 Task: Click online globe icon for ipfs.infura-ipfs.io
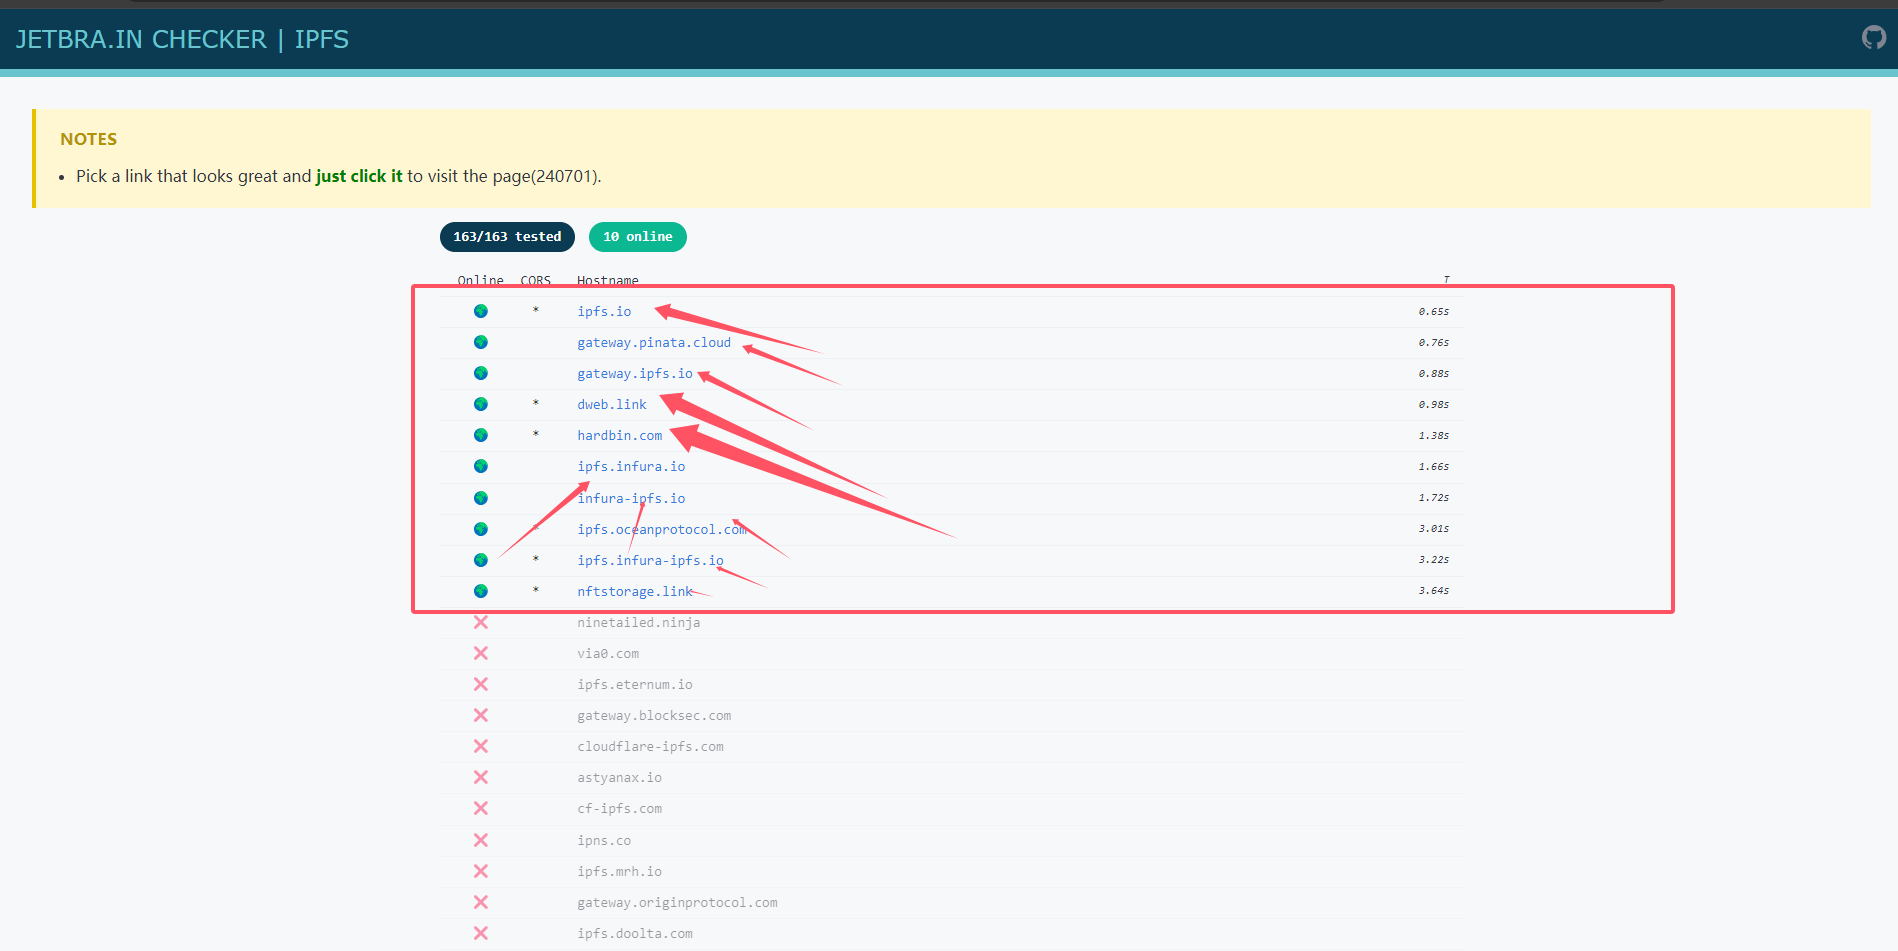(481, 560)
